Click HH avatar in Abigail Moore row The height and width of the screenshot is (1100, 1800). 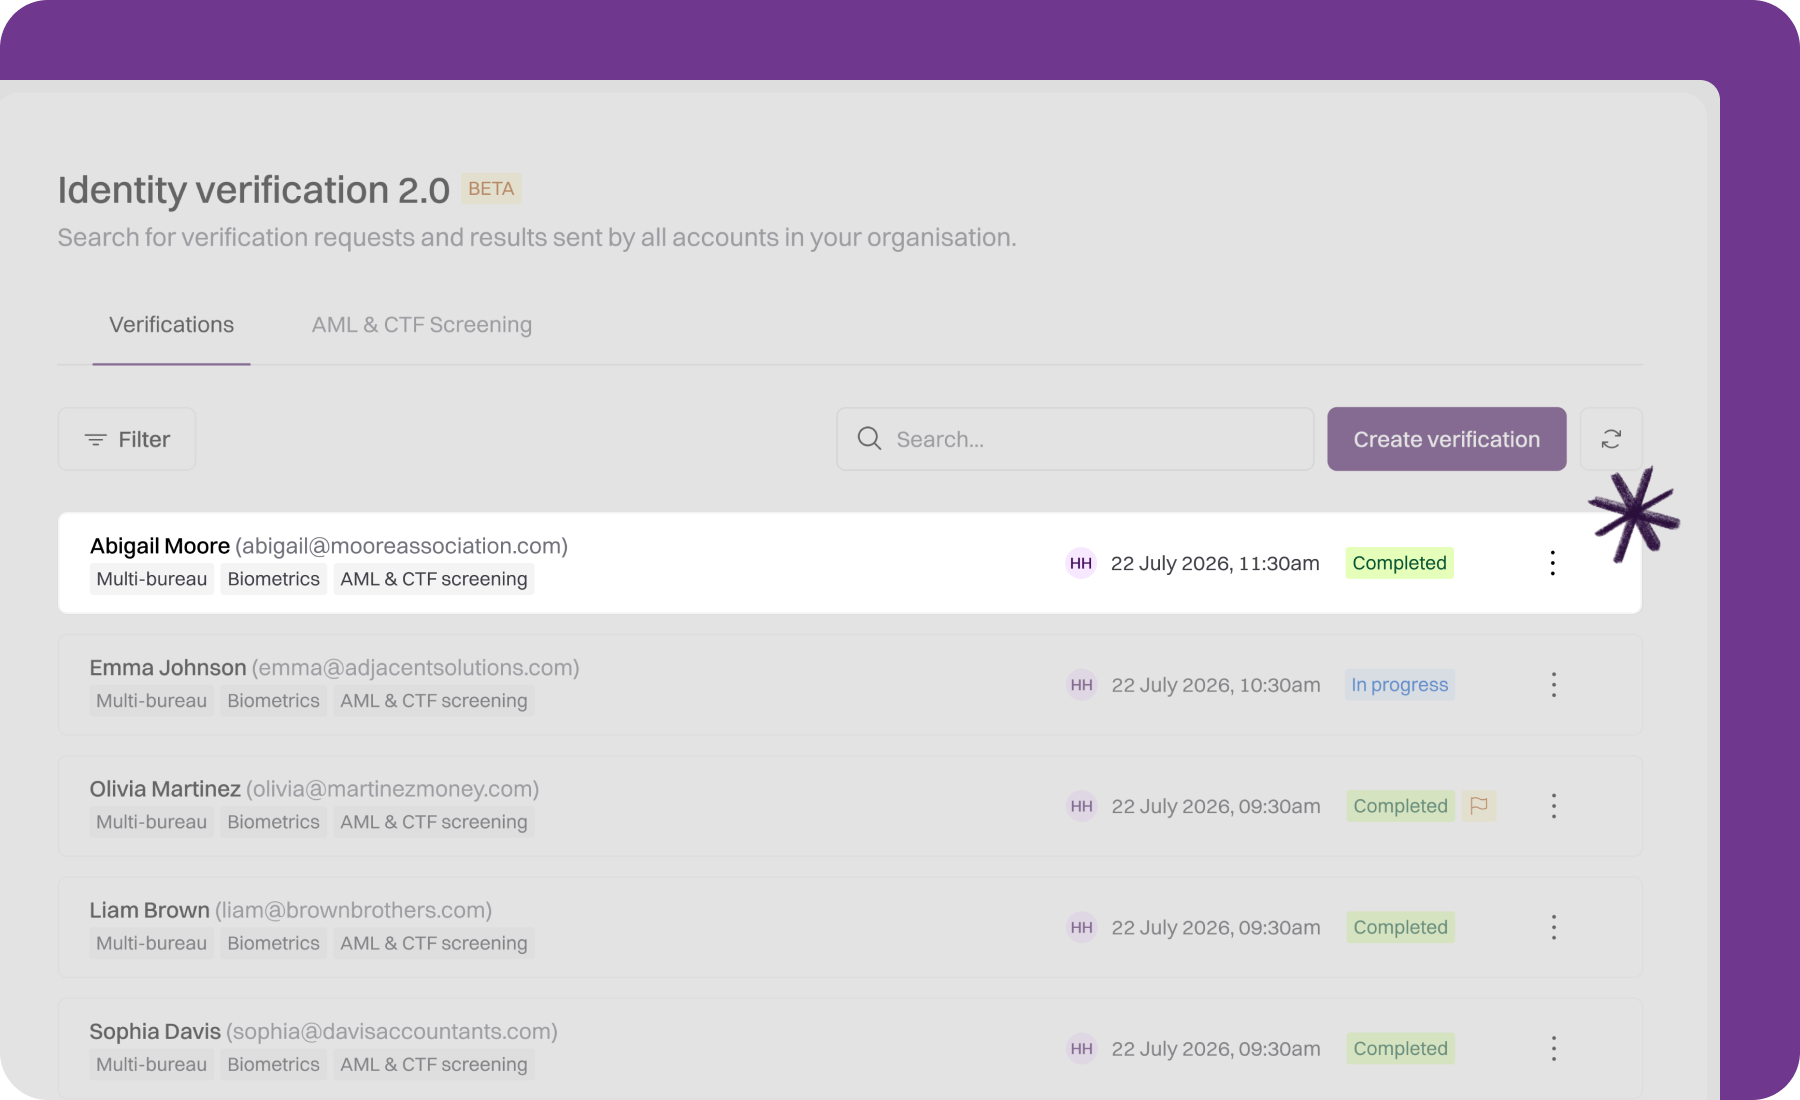(1081, 563)
